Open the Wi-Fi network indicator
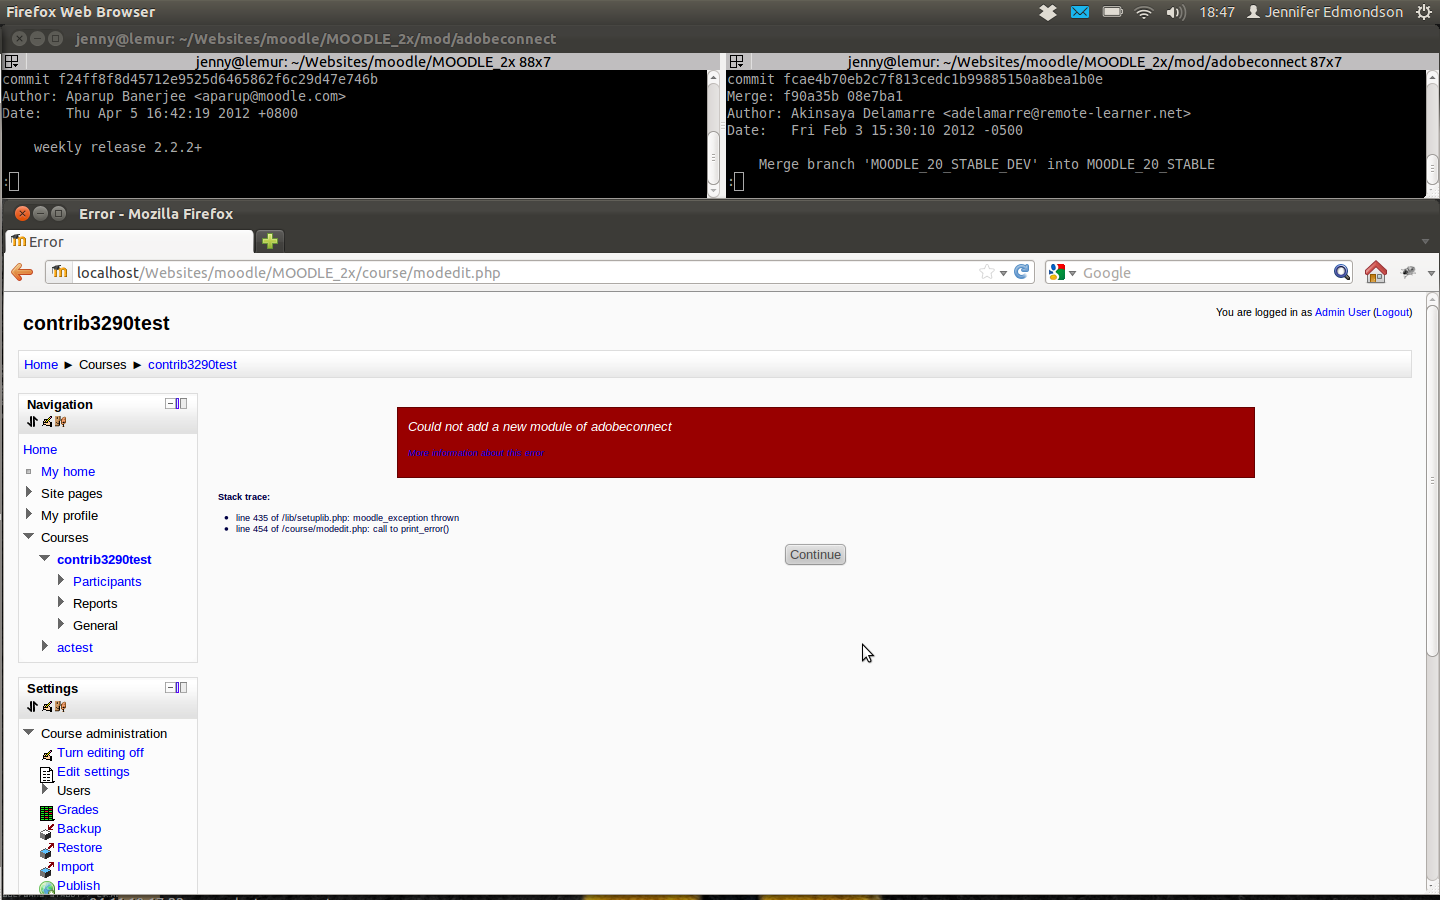Viewport: 1440px width, 900px height. (x=1144, y=12)
